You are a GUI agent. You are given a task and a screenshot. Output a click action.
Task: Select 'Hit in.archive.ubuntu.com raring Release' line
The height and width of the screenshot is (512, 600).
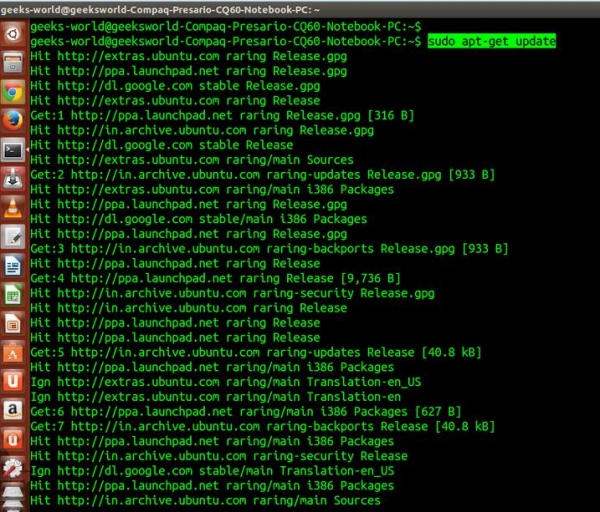click(189, 308)
